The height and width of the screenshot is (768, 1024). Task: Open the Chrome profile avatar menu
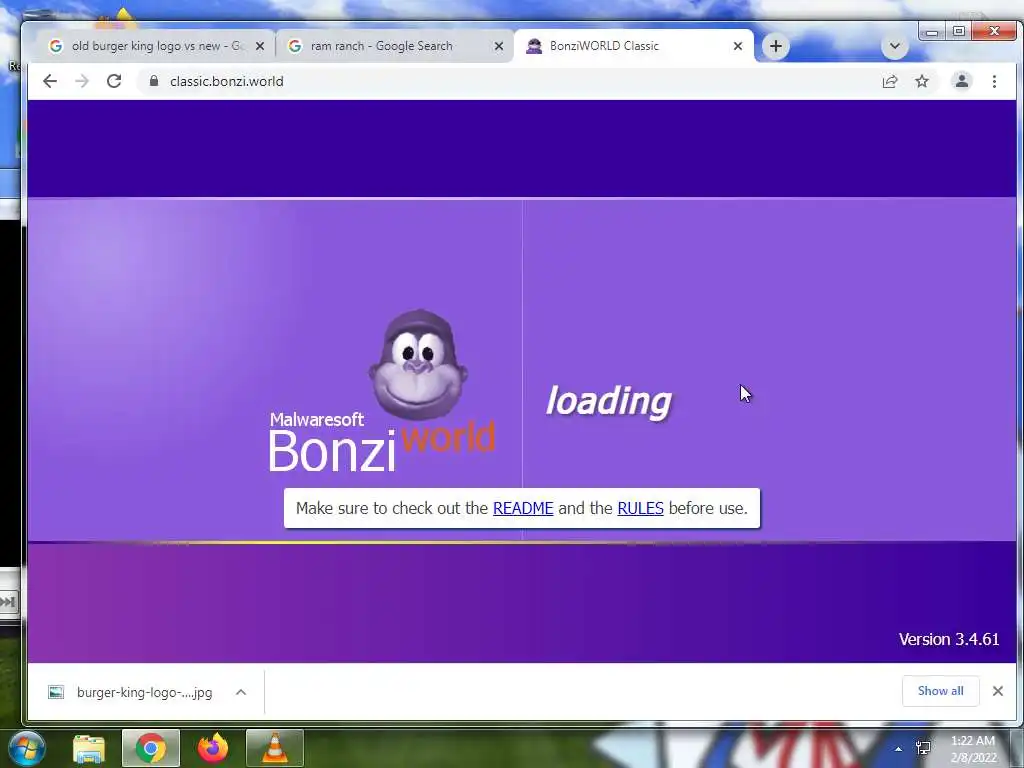961,81
